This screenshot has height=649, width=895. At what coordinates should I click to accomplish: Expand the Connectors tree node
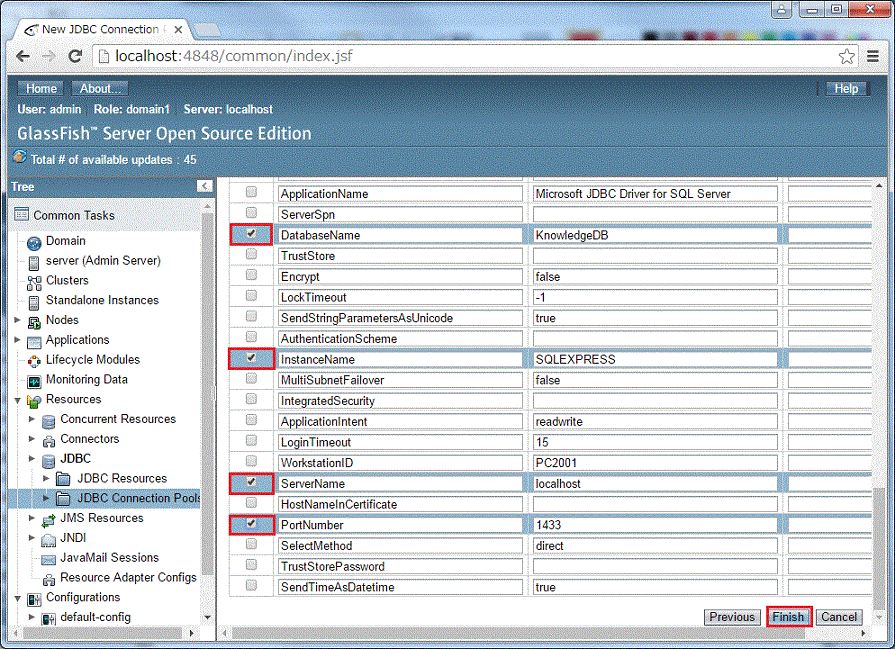(x=32, y=439)
